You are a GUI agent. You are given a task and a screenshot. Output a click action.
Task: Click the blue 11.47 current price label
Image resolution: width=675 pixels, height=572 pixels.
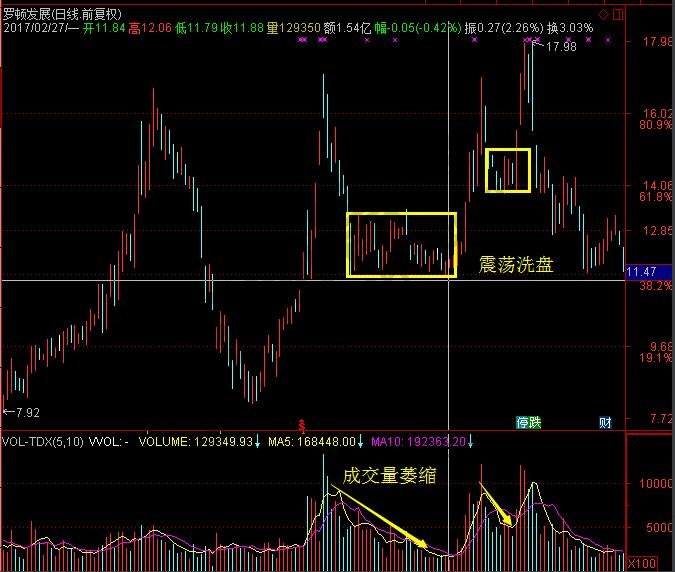[649, 272]
